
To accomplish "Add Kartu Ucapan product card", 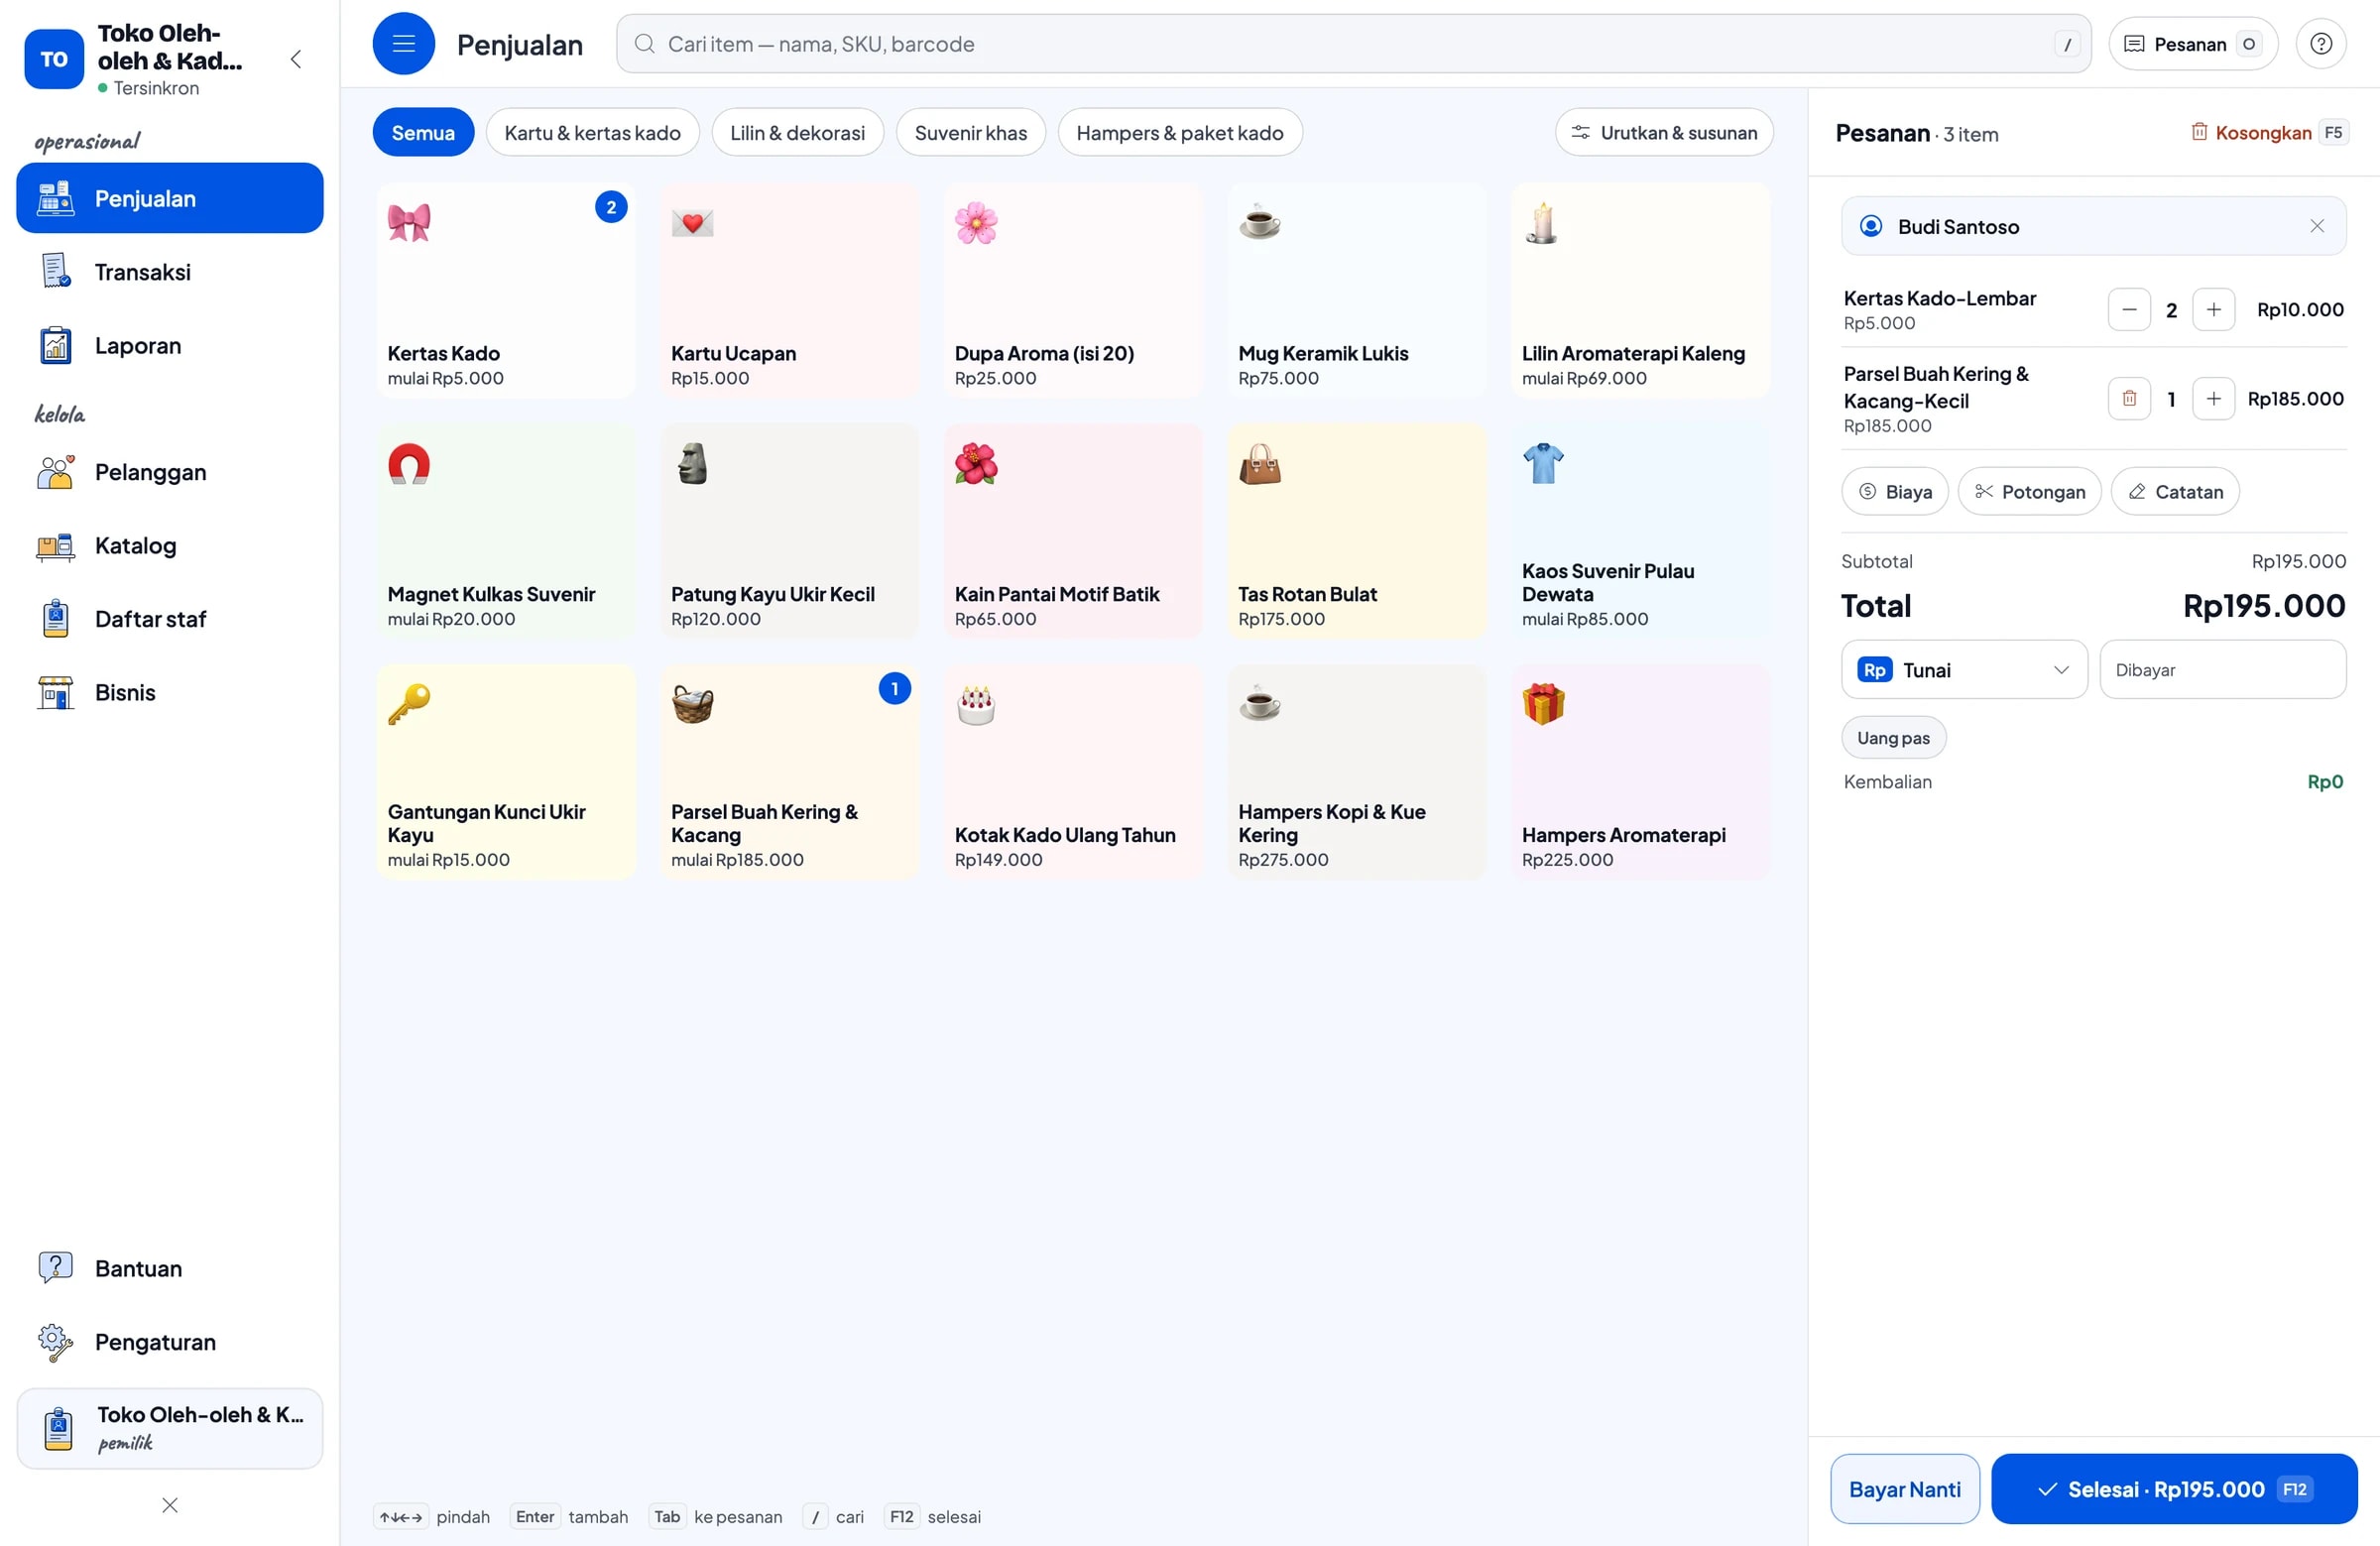I will coord(789,291).
